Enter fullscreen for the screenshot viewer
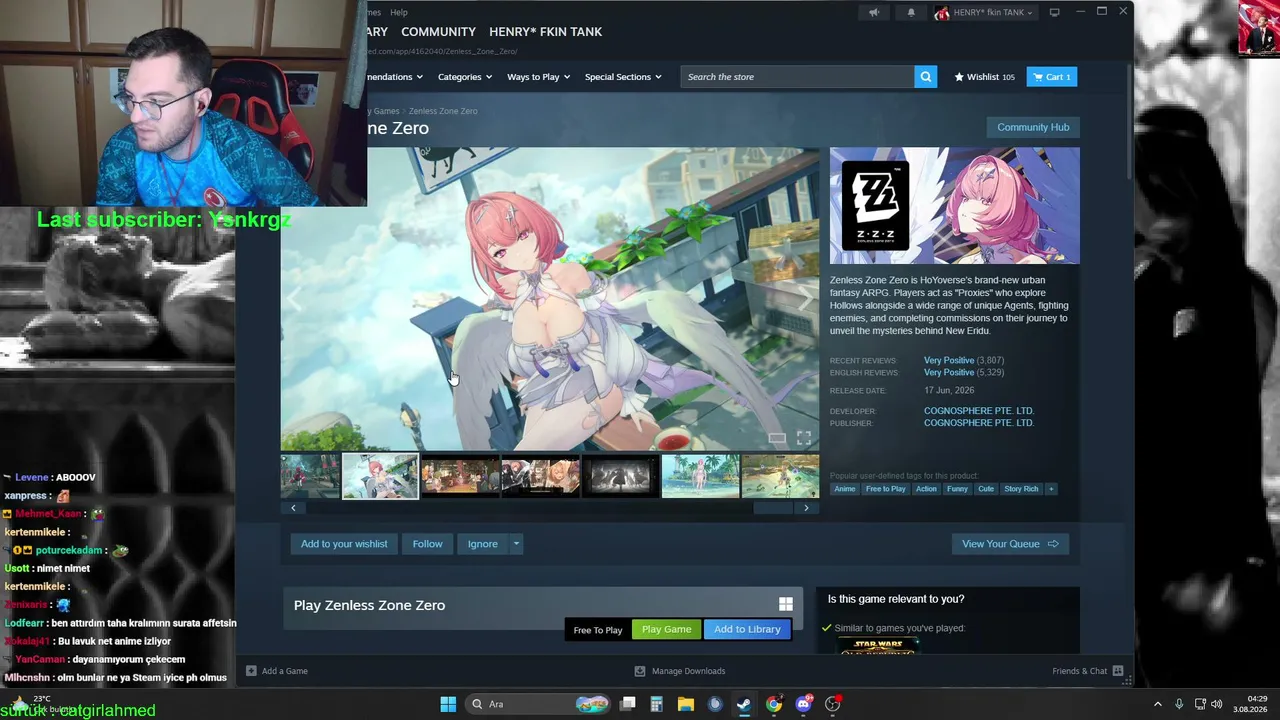The width and height of the screenshot is (1280, 720). pyautogui.click(x=804, y=438)
